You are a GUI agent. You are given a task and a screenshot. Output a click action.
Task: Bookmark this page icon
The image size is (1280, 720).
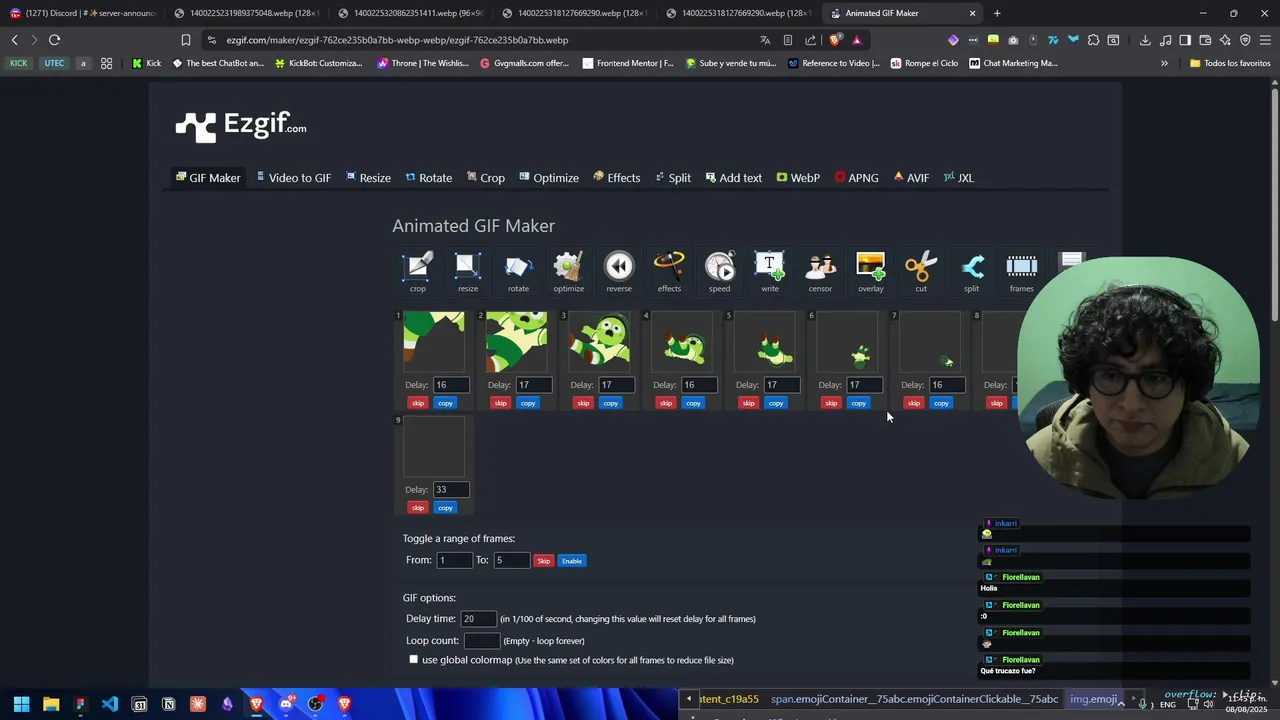point(185,40)
